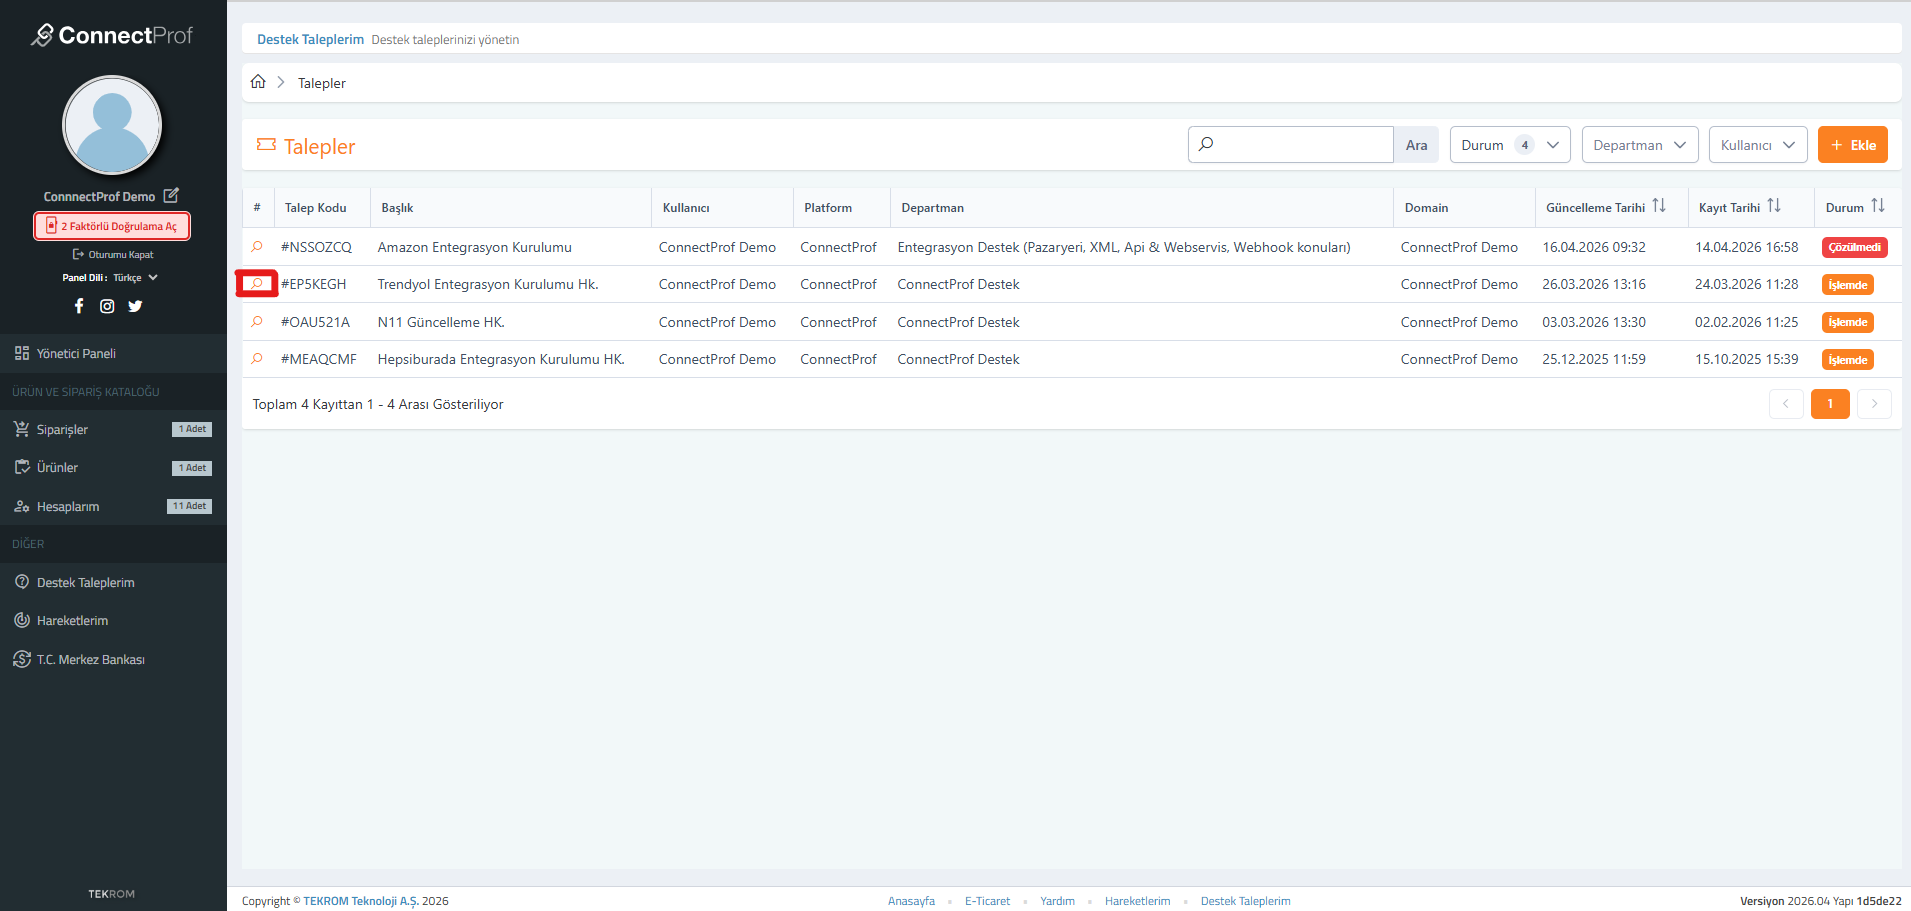
Task: View details icon for ticket #OAU521A
Action: pos(257,322)
